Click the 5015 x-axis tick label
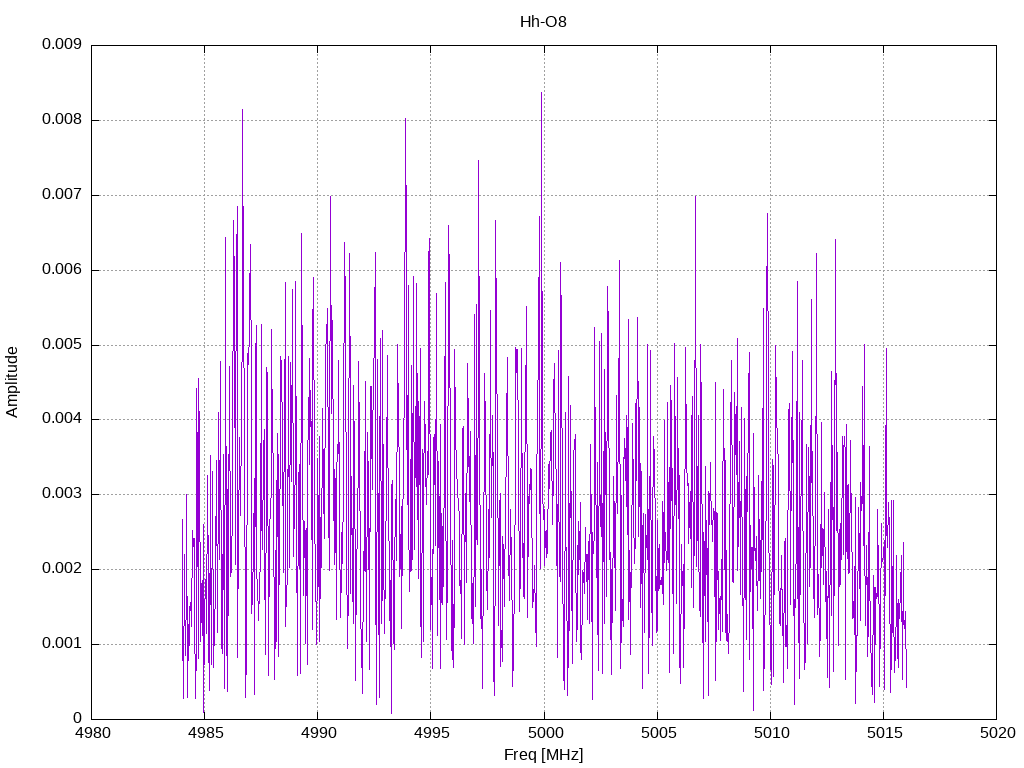 tap(884, 733)
